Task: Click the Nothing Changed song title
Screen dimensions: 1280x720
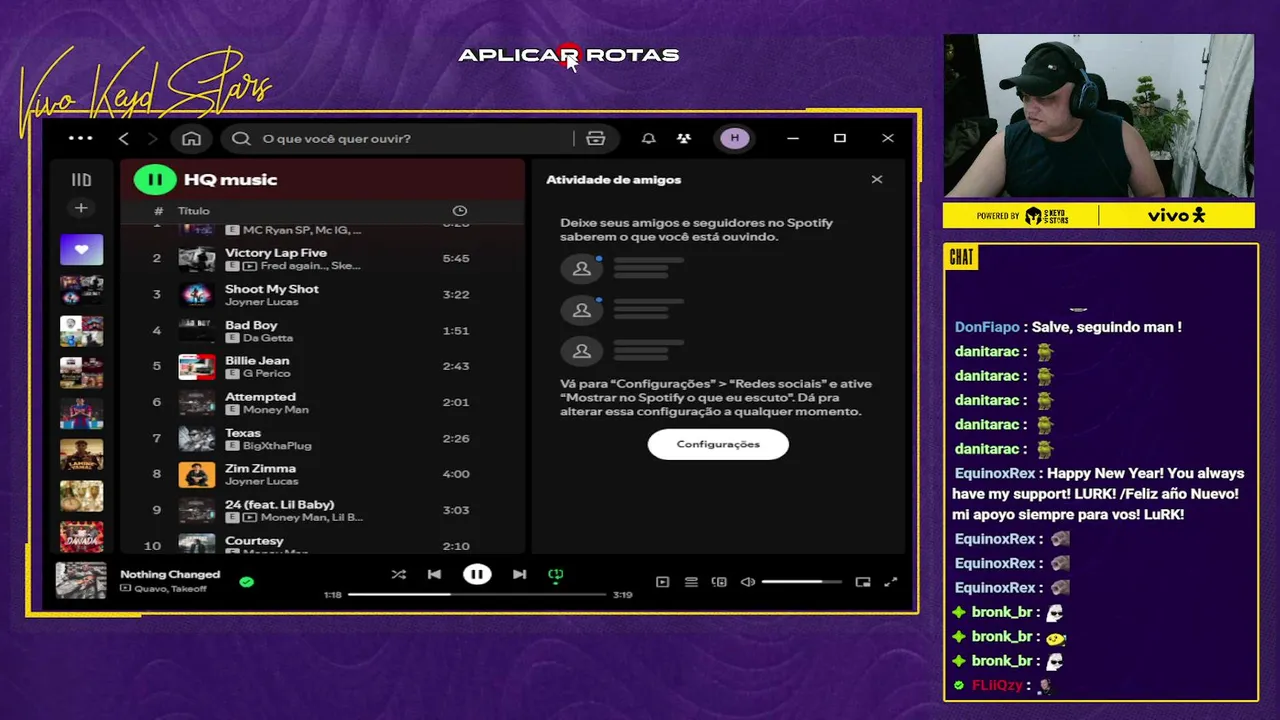Action: click(x=170, y=574)
